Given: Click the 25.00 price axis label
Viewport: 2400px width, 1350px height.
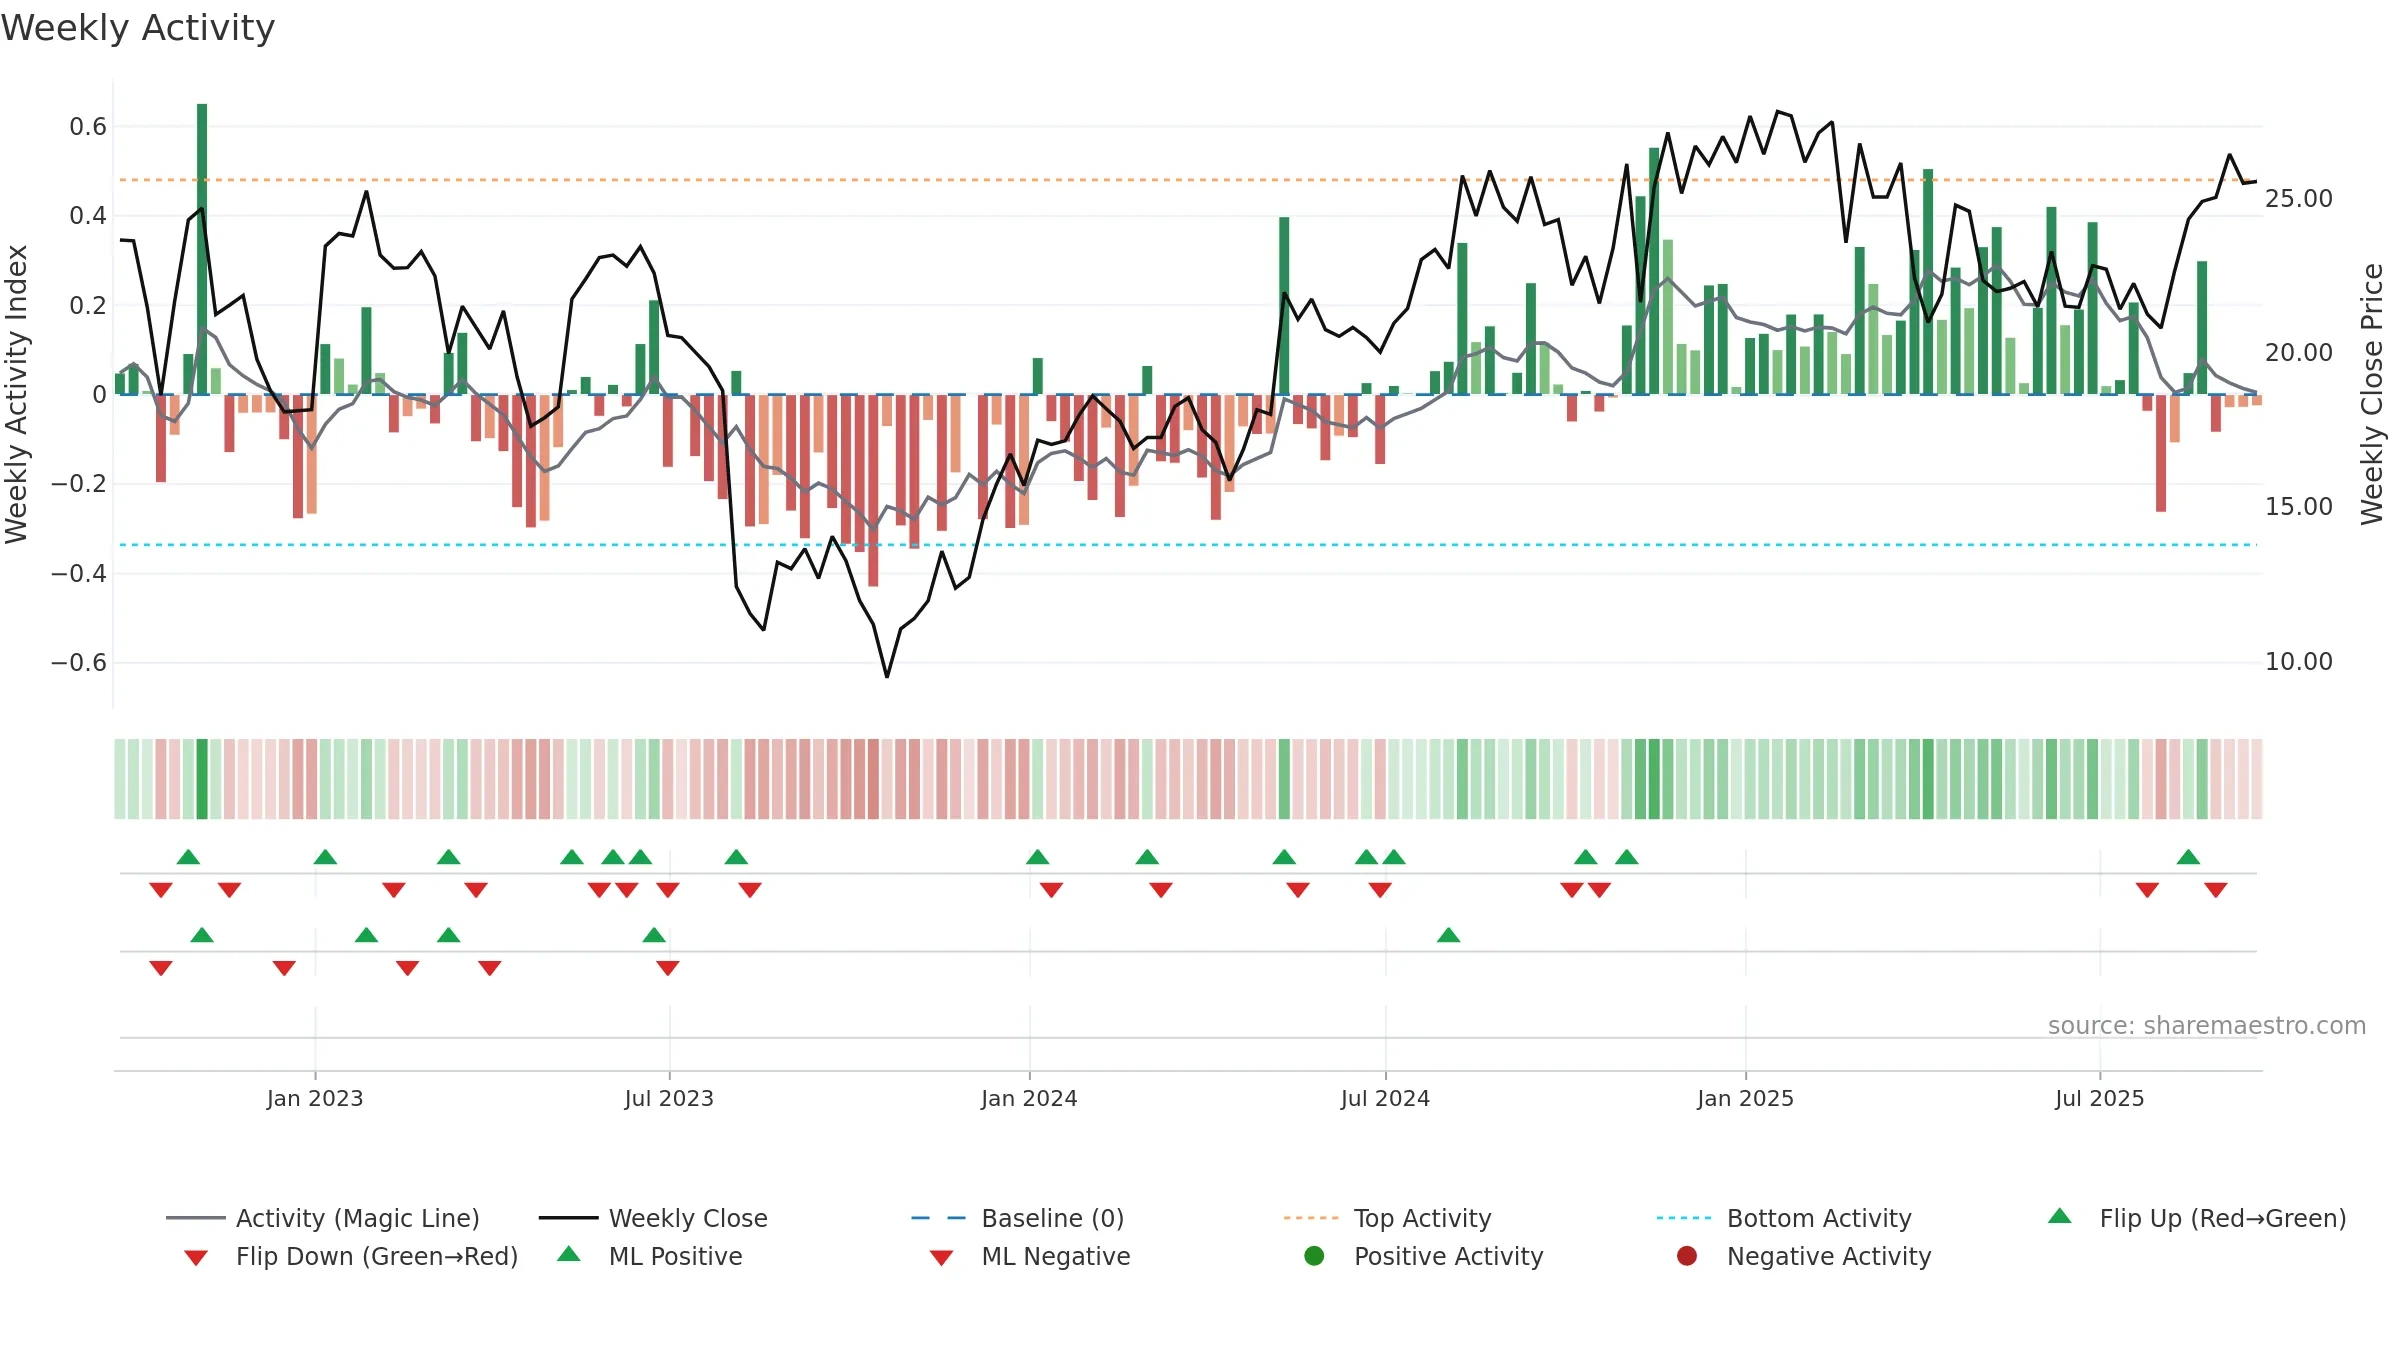Looking at the screenshot, I should click(2299, 198).
